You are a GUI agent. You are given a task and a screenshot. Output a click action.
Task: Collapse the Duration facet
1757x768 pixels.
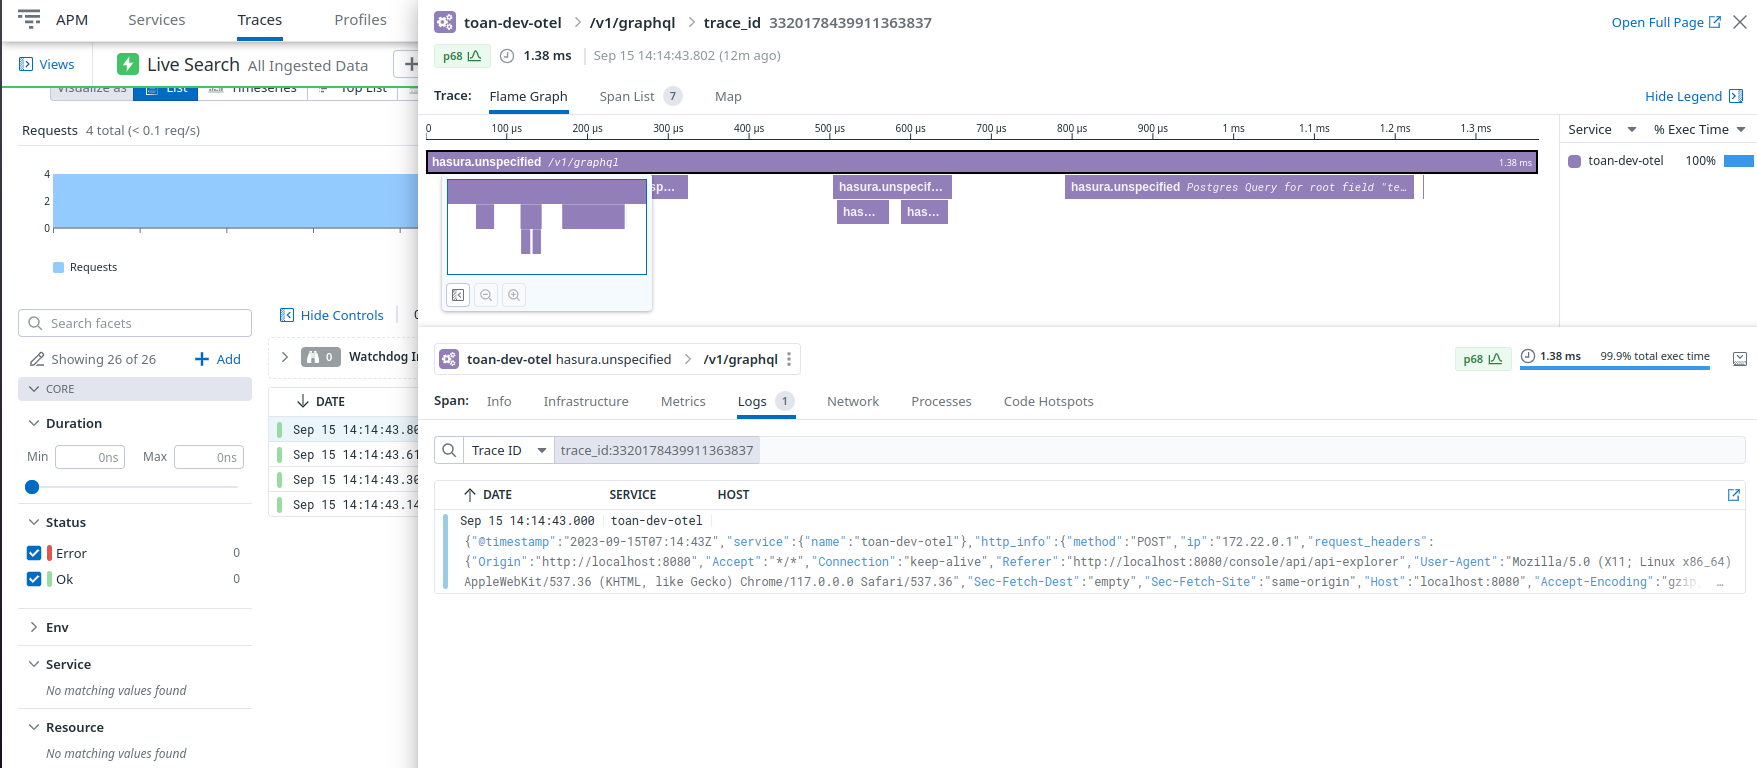34,423
